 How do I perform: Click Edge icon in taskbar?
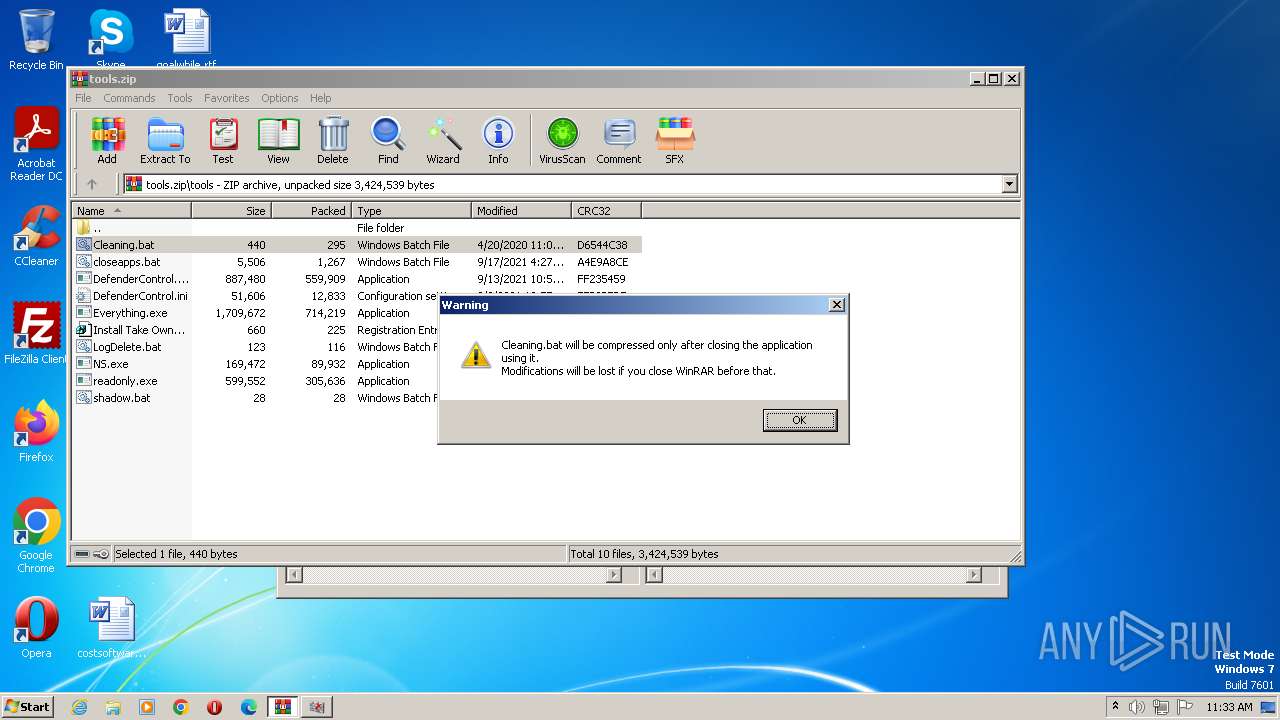(249, 707)
